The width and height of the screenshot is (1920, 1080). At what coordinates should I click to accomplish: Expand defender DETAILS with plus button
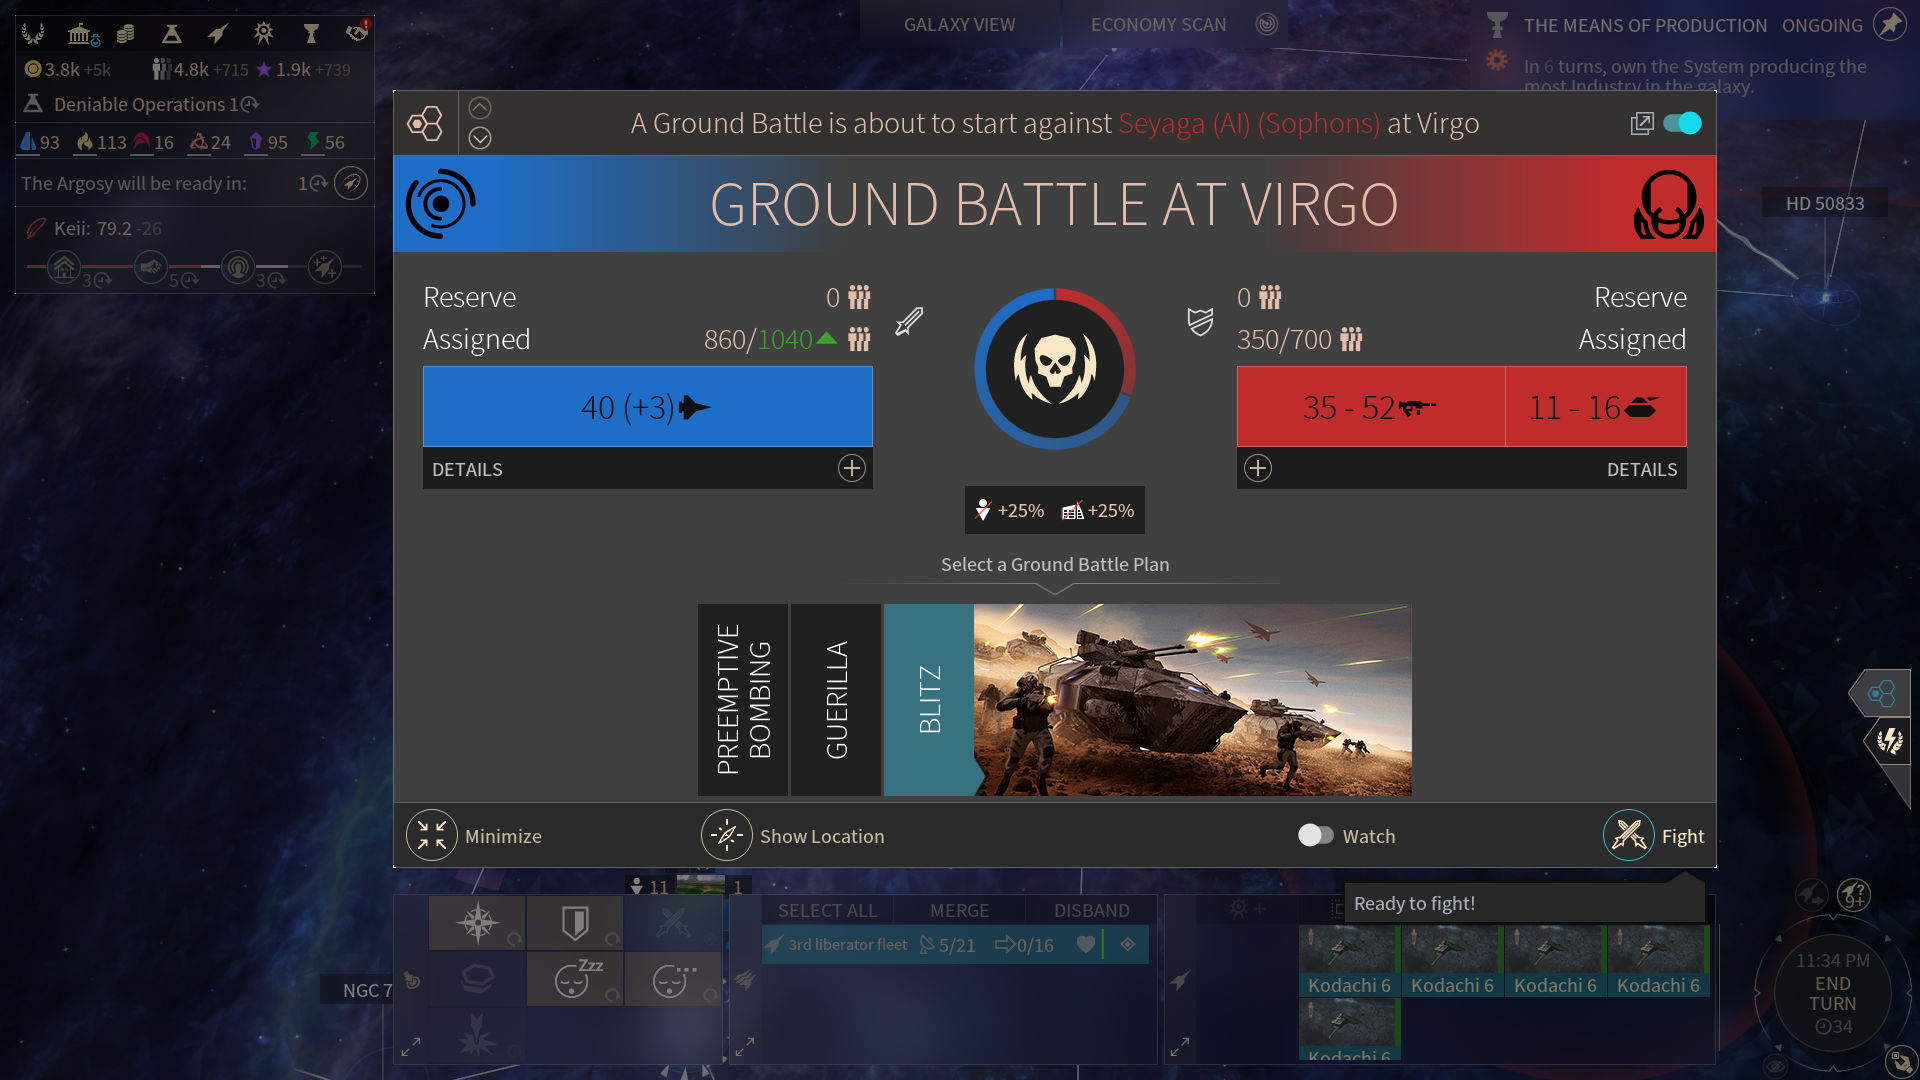(x=1258, y=468)
